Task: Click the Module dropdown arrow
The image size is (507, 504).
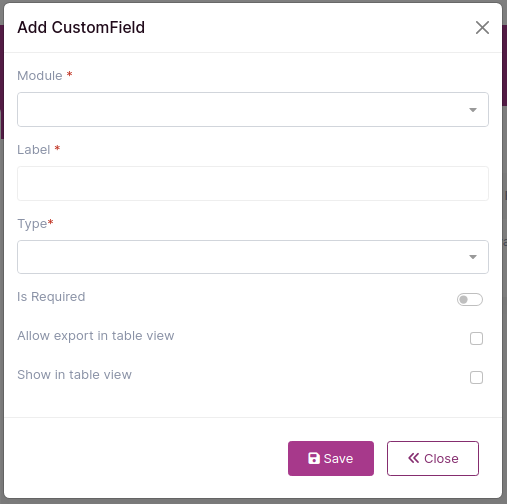Action: (x=472, y=110)
